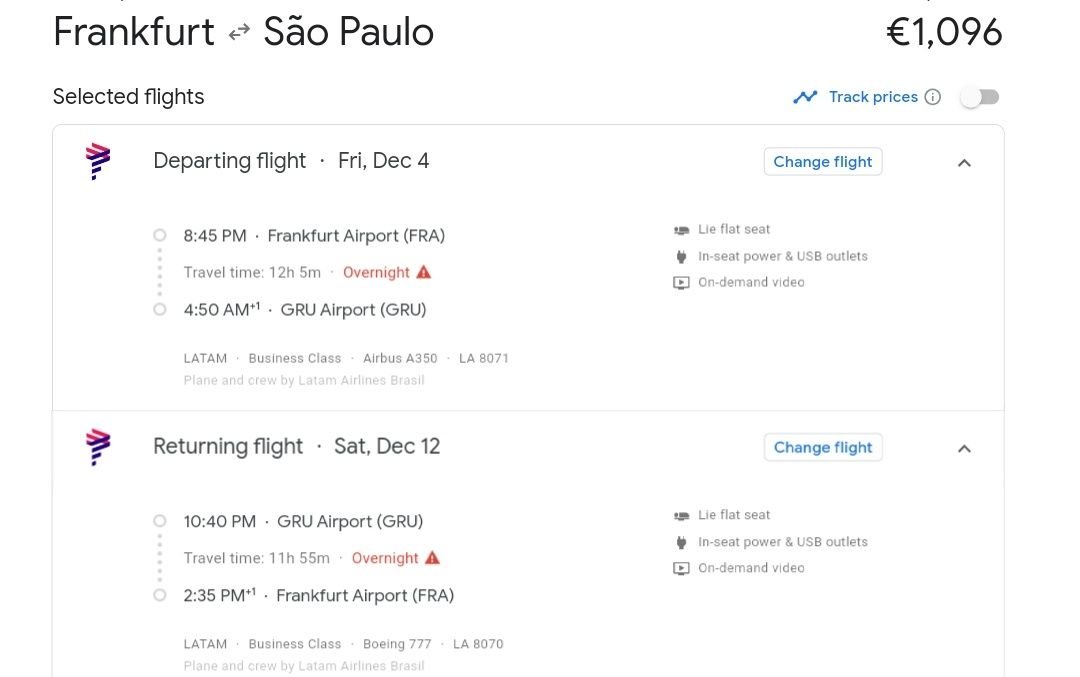Click the departing Lie flat seat icon
This screenshot has height=677, width=1080.
(681, 230)
